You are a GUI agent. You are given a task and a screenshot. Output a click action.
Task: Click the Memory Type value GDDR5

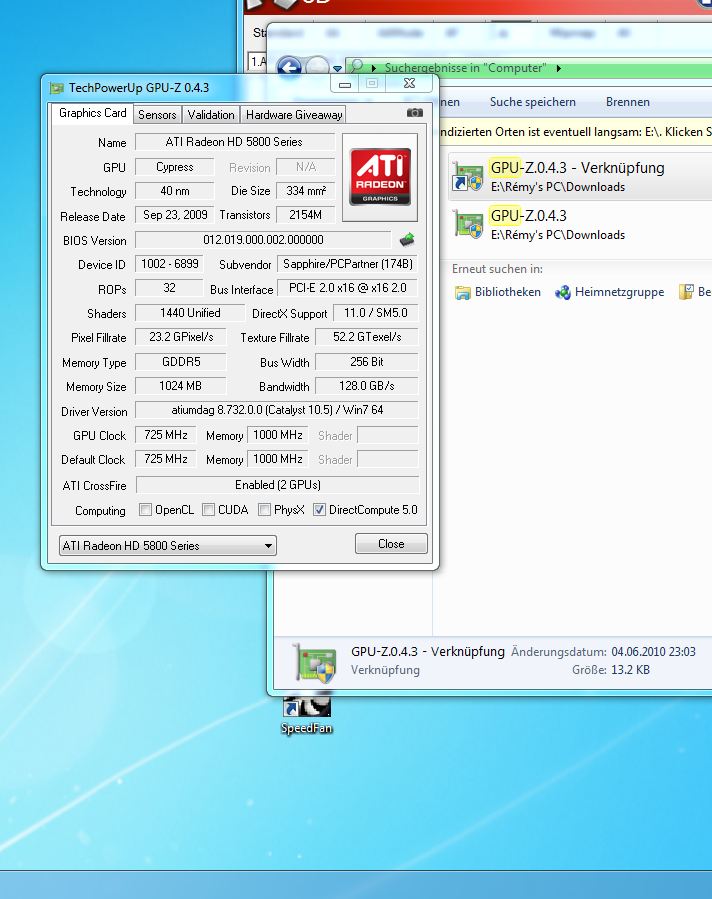pos(181,362)
